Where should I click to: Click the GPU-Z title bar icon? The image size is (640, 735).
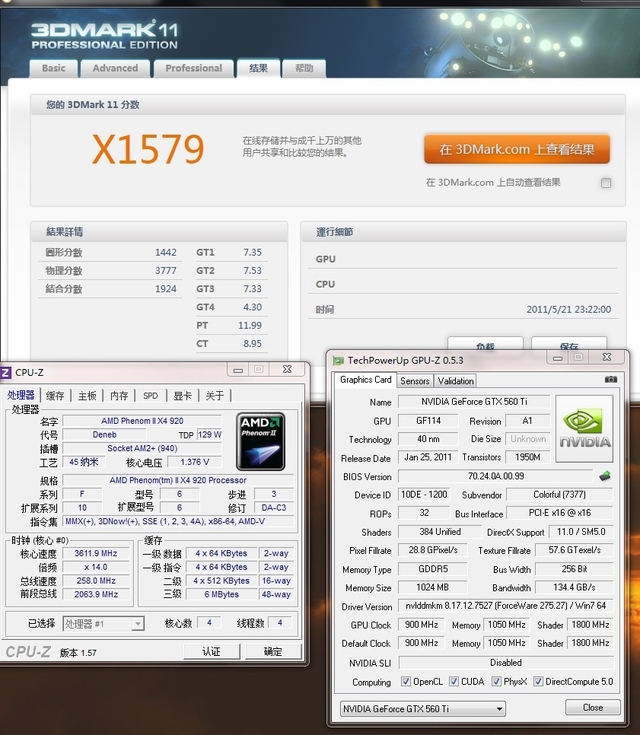pos(338,360)
